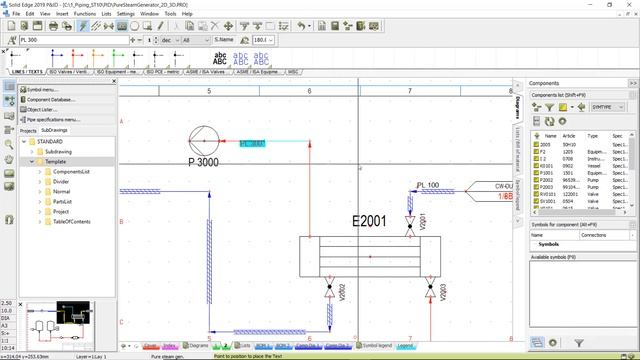The height and width of the screenshot is (360, 640).
Task: Toggle the checkbox for component P1001
Action: coord(536,173)
